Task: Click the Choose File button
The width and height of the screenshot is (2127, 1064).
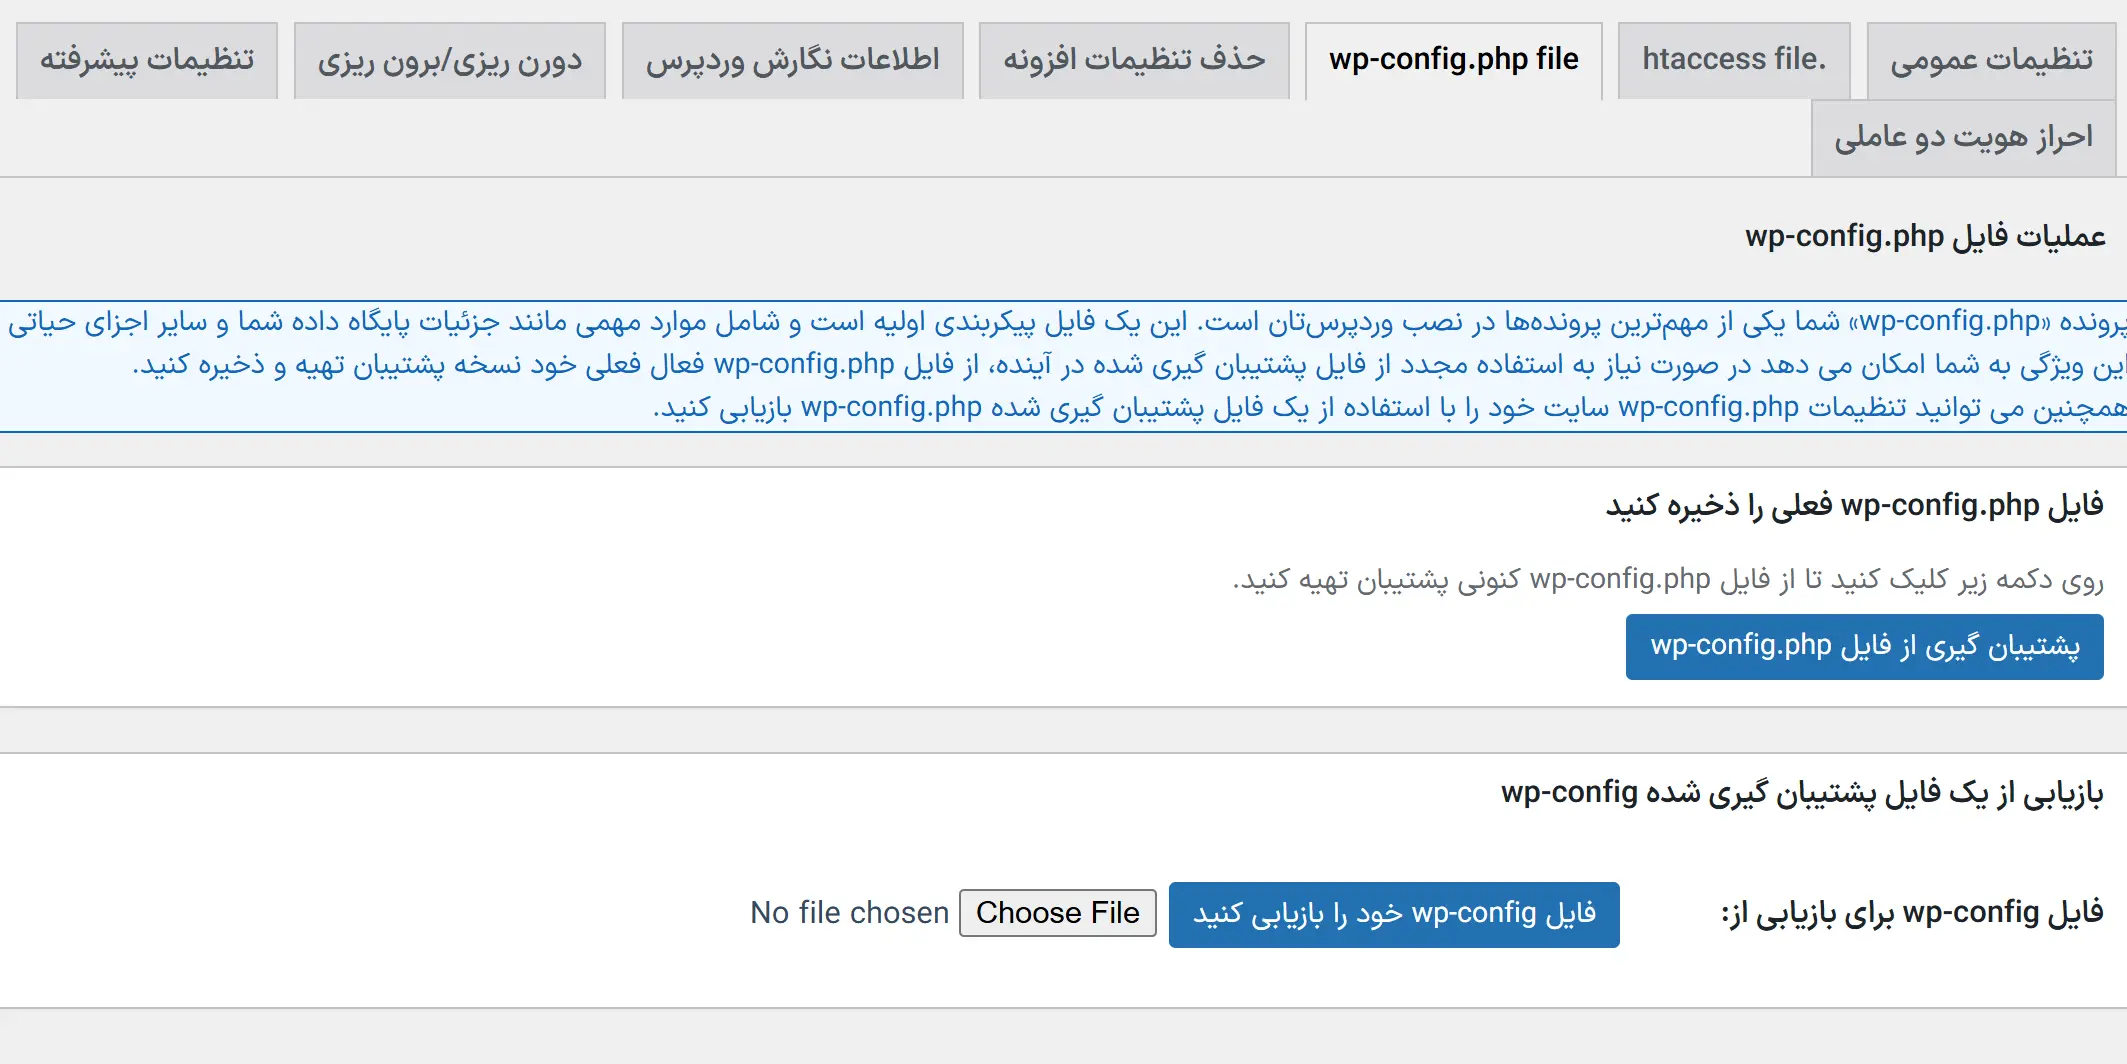Action: click(x=1057, y=913)
